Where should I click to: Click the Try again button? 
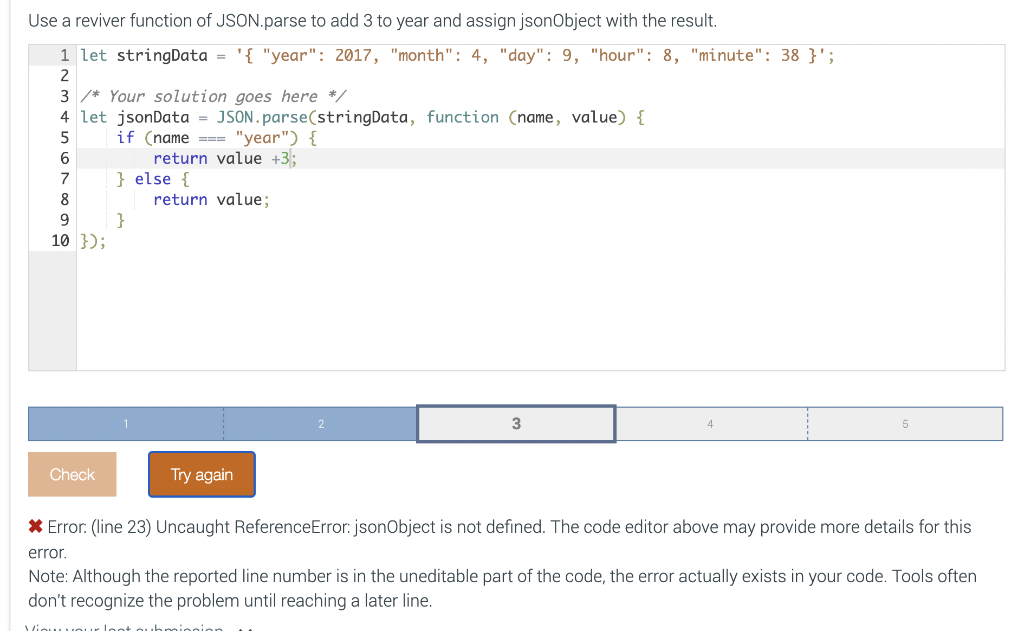point(201,473)
